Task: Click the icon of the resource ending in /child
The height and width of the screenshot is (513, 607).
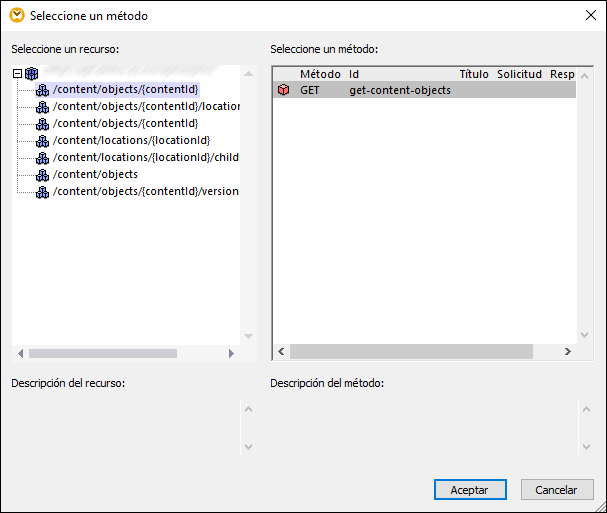Action: (x=42, y=158)
